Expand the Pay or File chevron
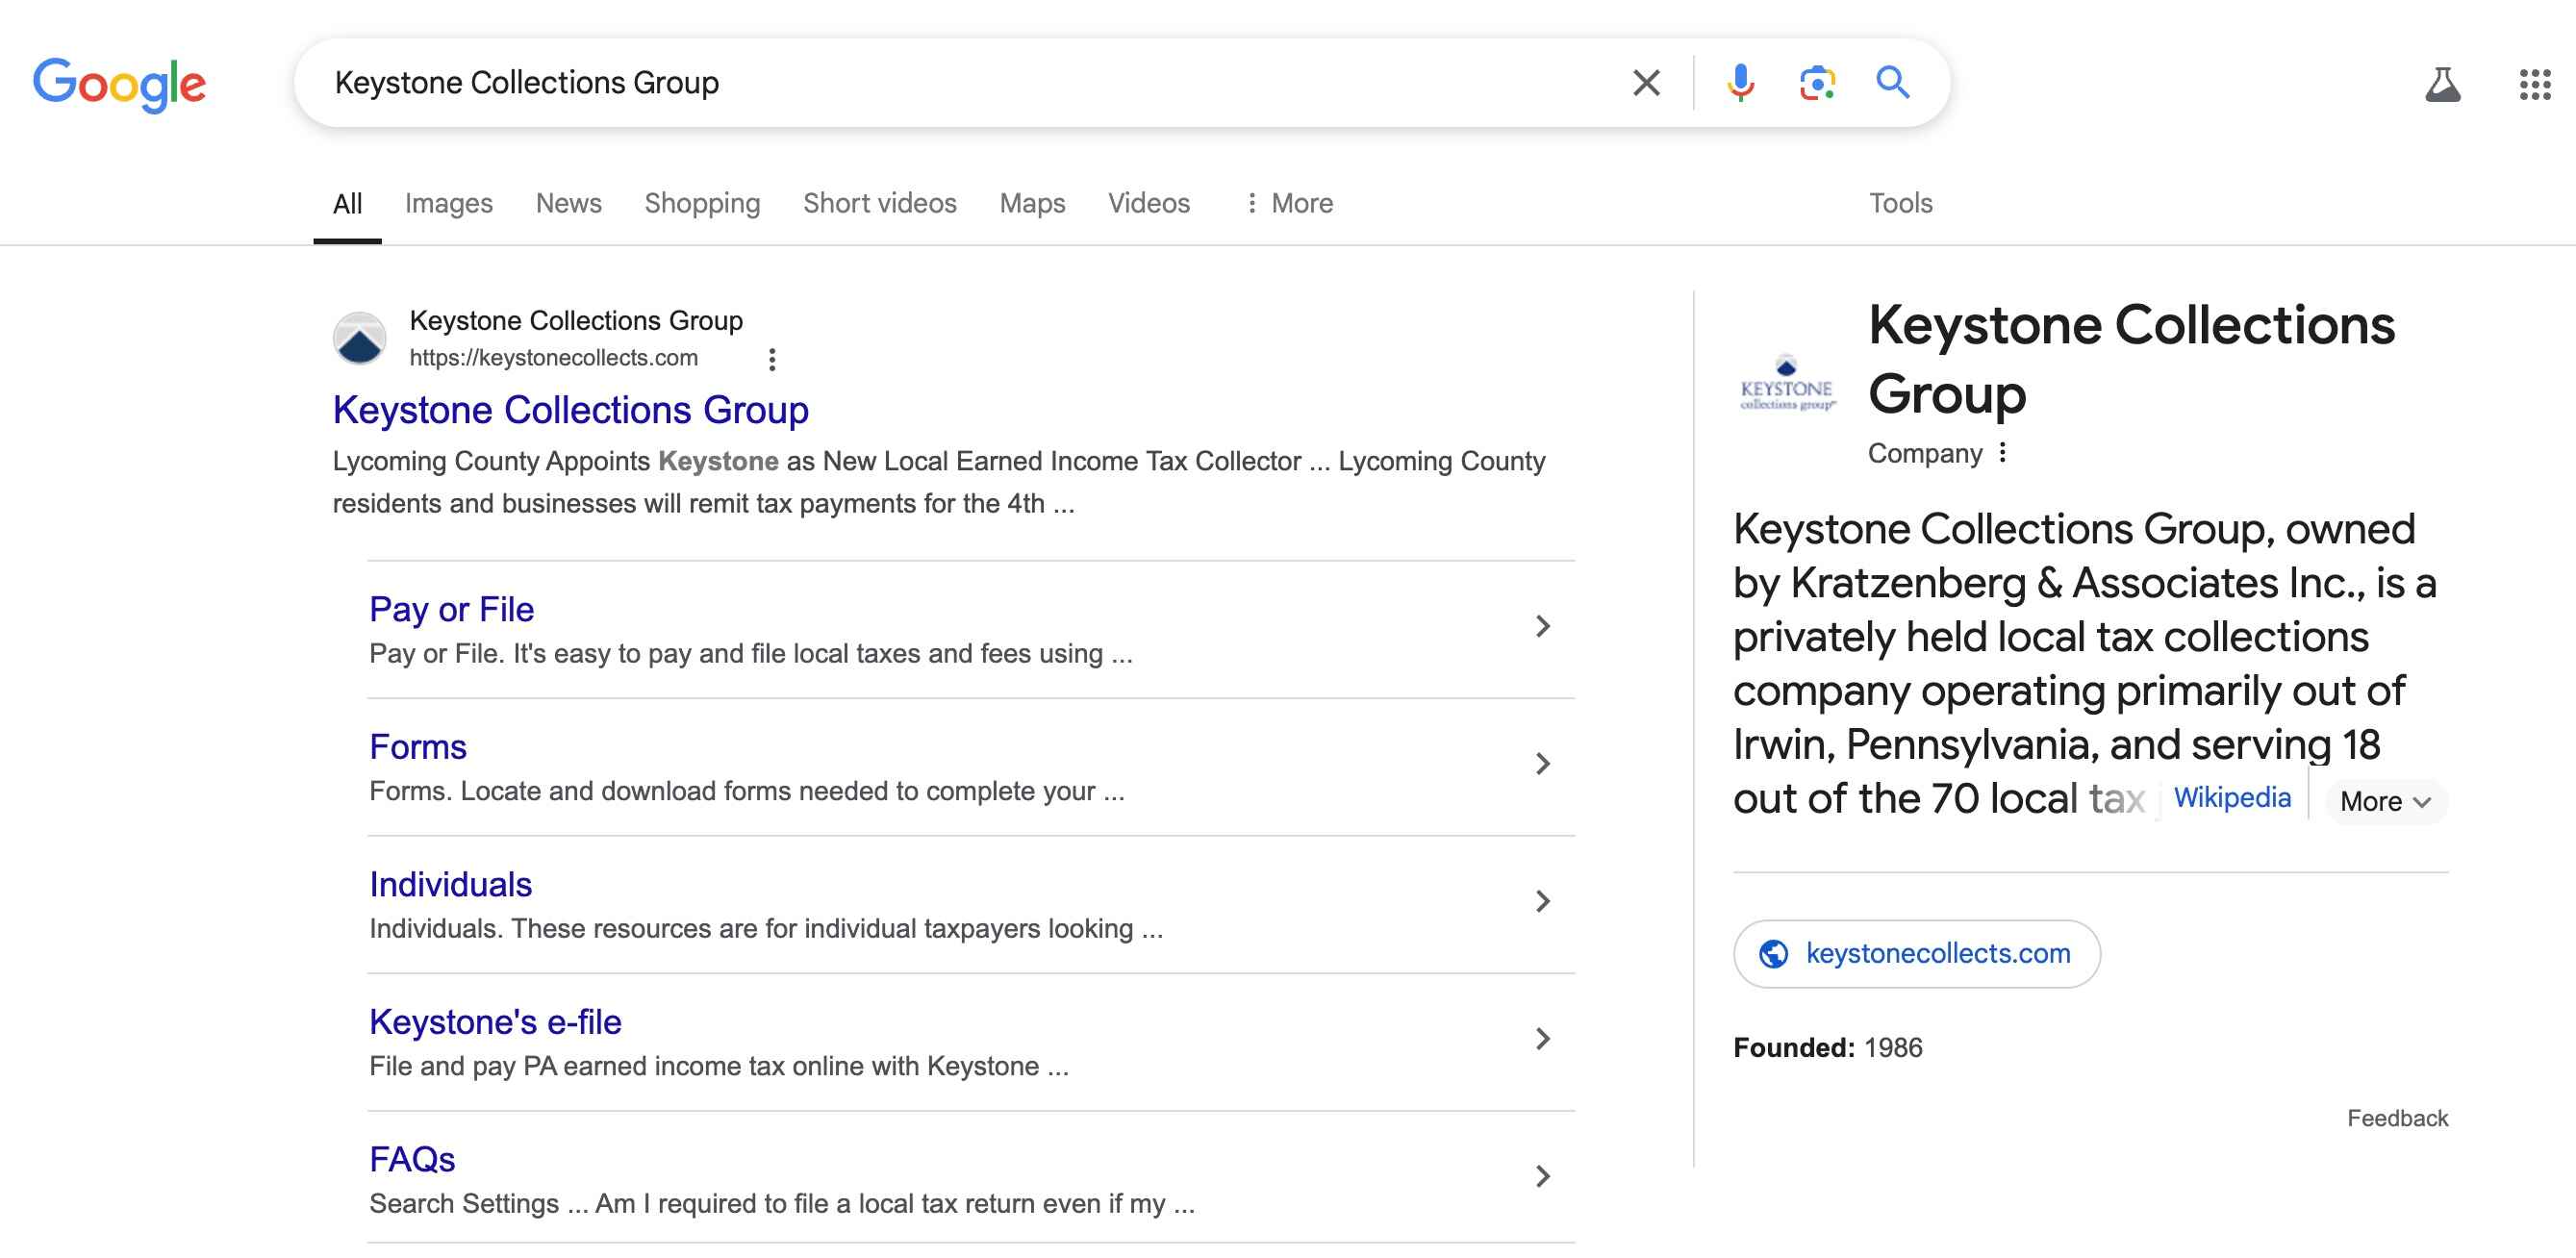This screenshot has height=1258, width=2576. click(1543, 627)
